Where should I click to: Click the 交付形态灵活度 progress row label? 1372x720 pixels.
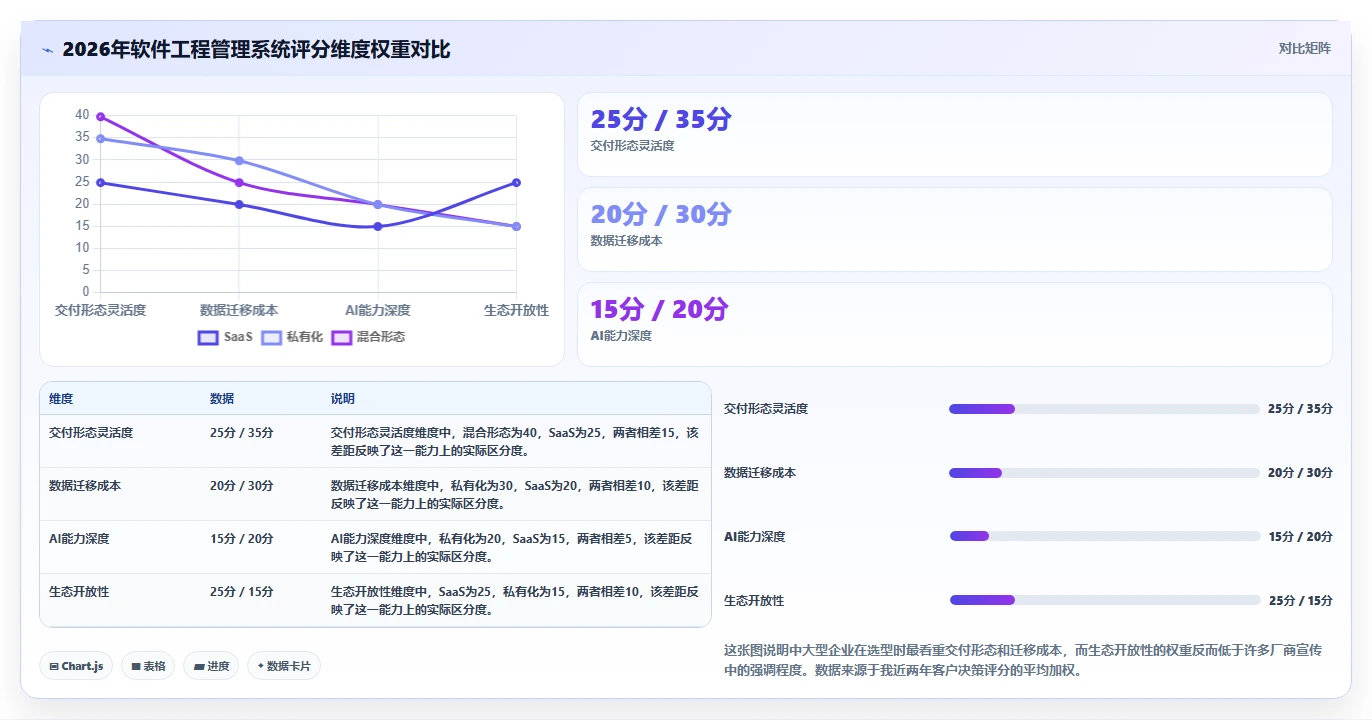click(x=766, y=409)
